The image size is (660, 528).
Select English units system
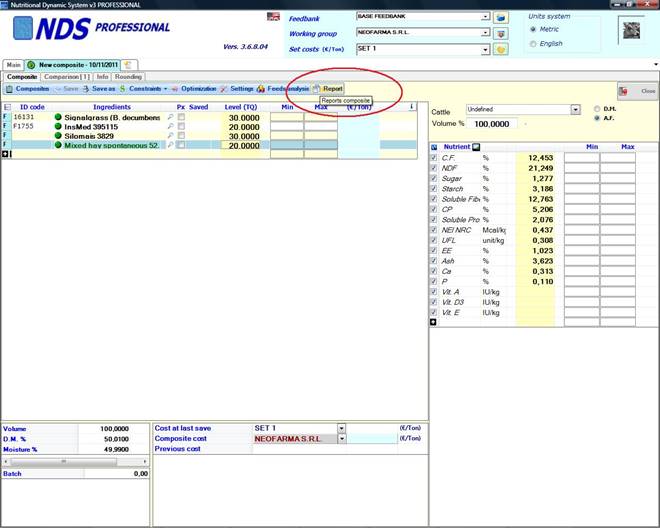click(533, 44)
